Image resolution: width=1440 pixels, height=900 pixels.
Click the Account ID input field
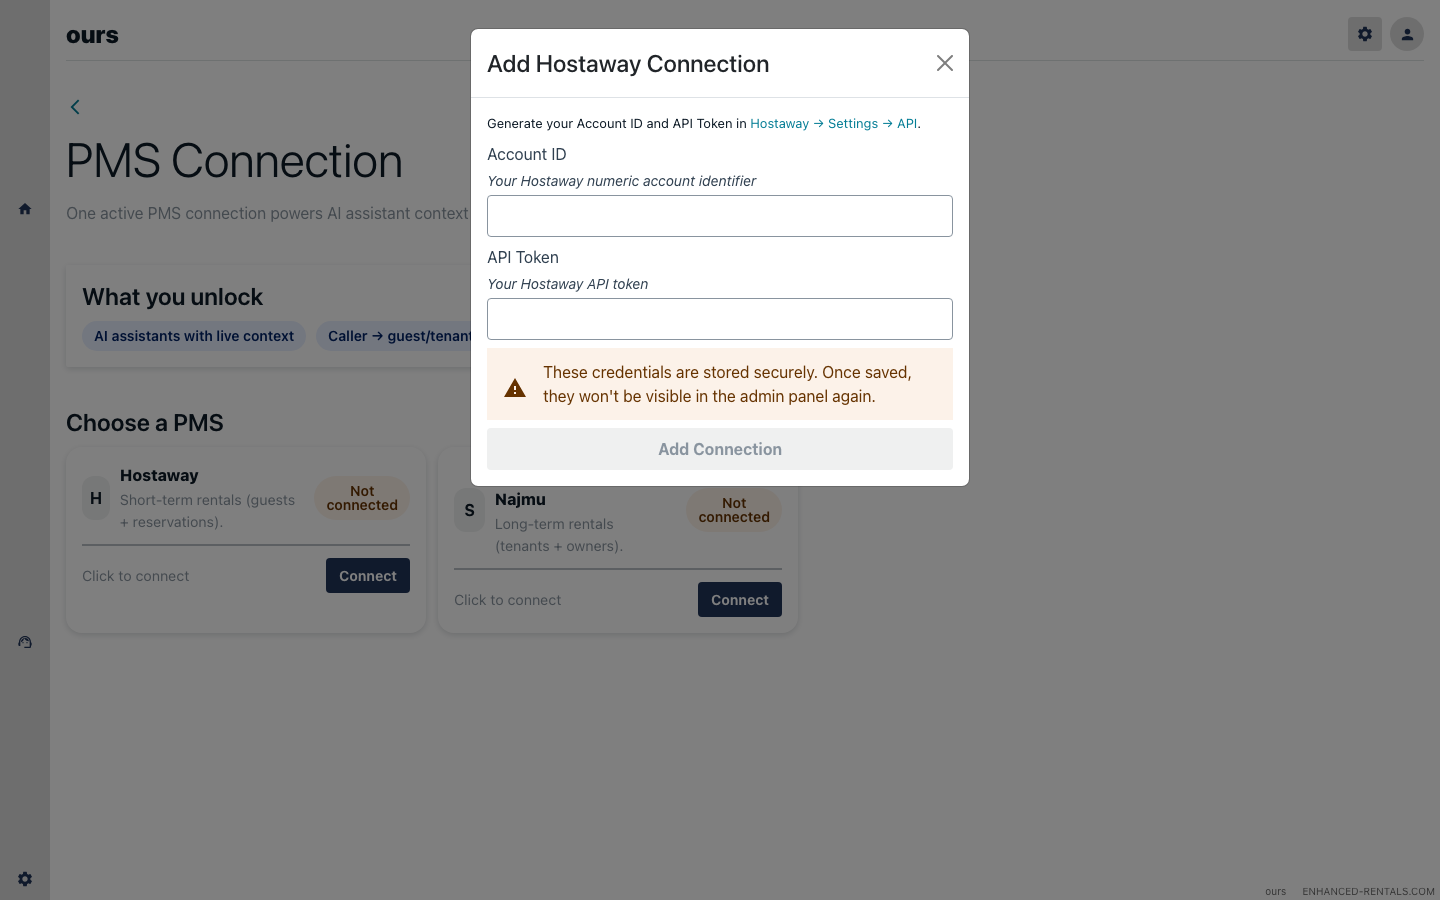point(719,215)
